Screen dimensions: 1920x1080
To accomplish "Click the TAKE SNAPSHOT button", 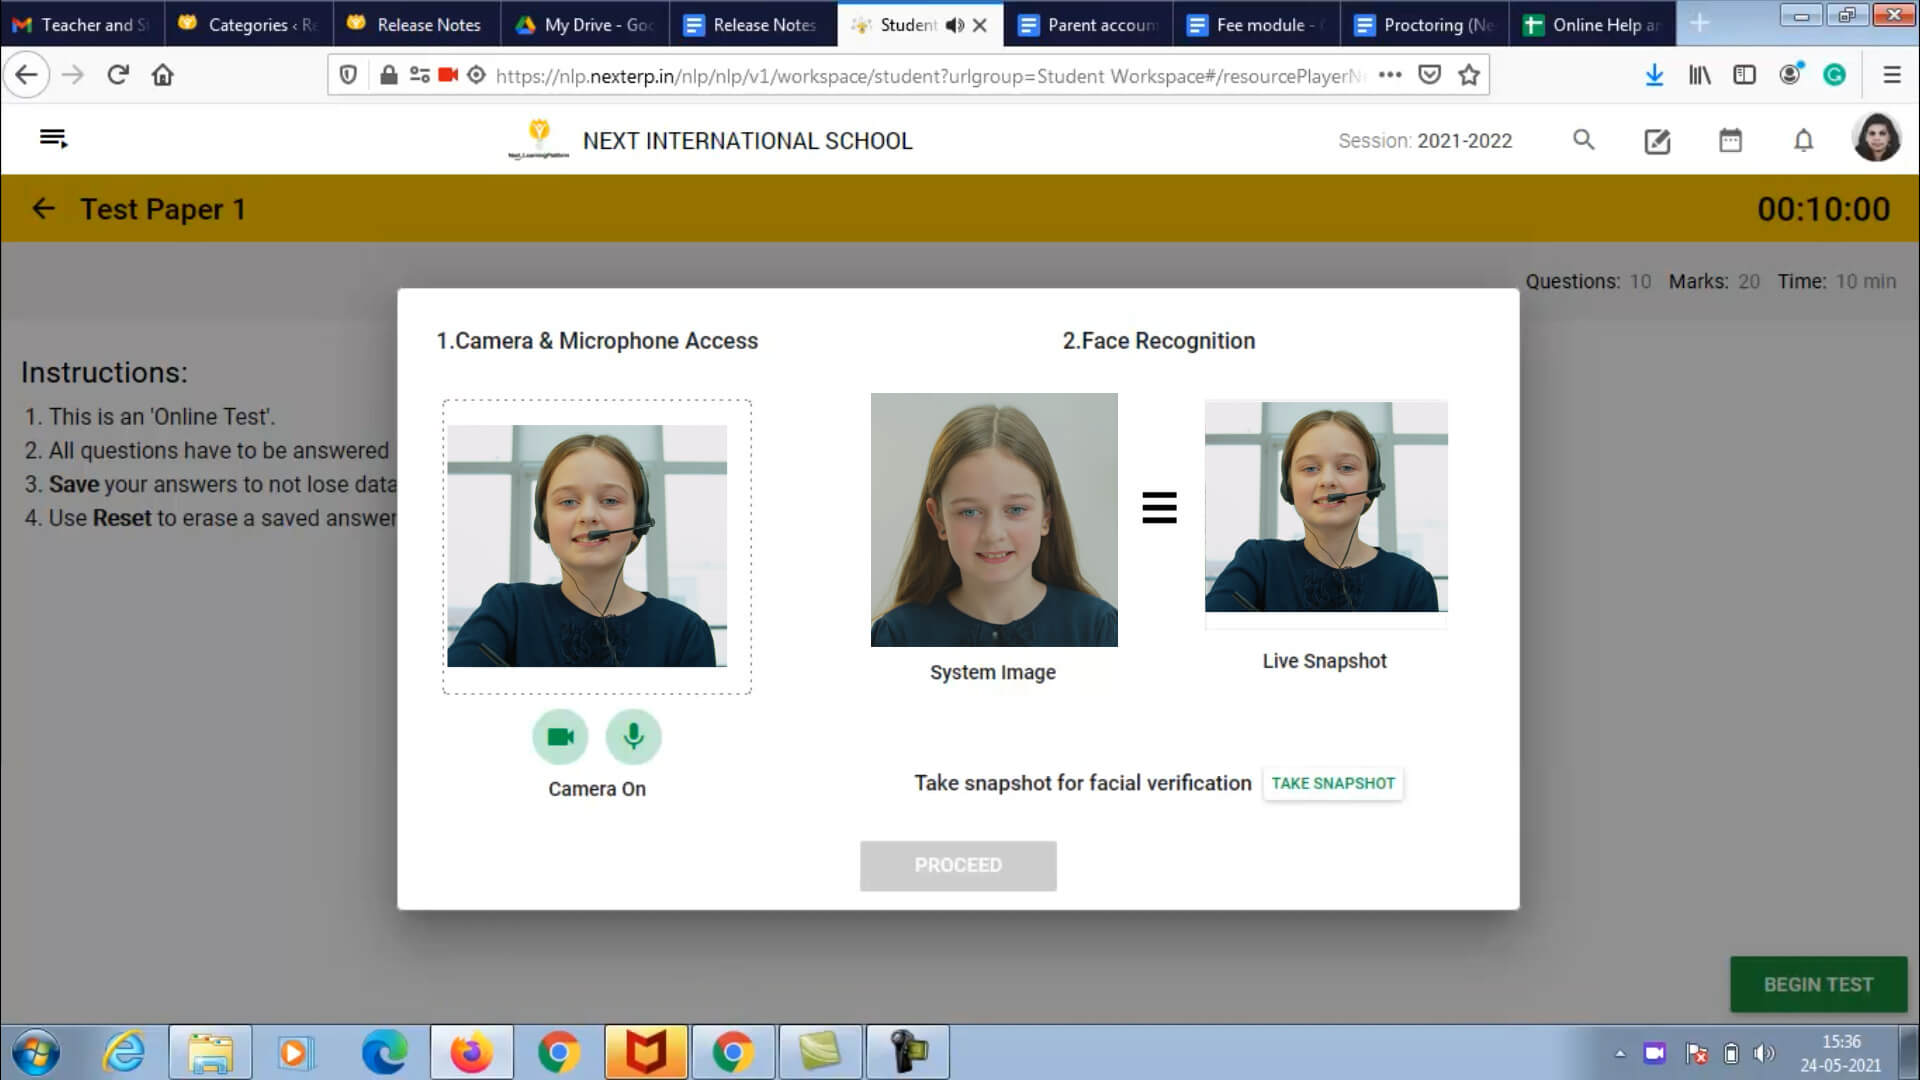I will pyautogui.click(x=1333, y=783).
